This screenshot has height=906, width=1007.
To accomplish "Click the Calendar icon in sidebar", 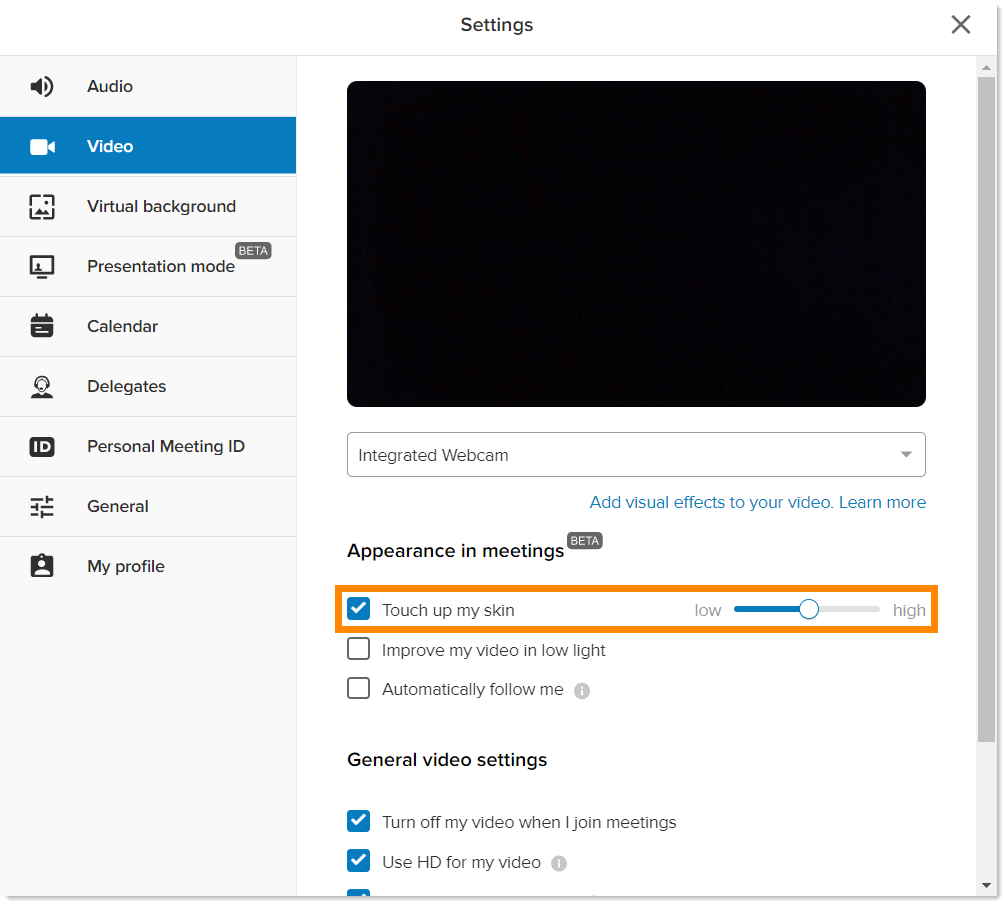I will pyautogui.click(x=42, y=326).
